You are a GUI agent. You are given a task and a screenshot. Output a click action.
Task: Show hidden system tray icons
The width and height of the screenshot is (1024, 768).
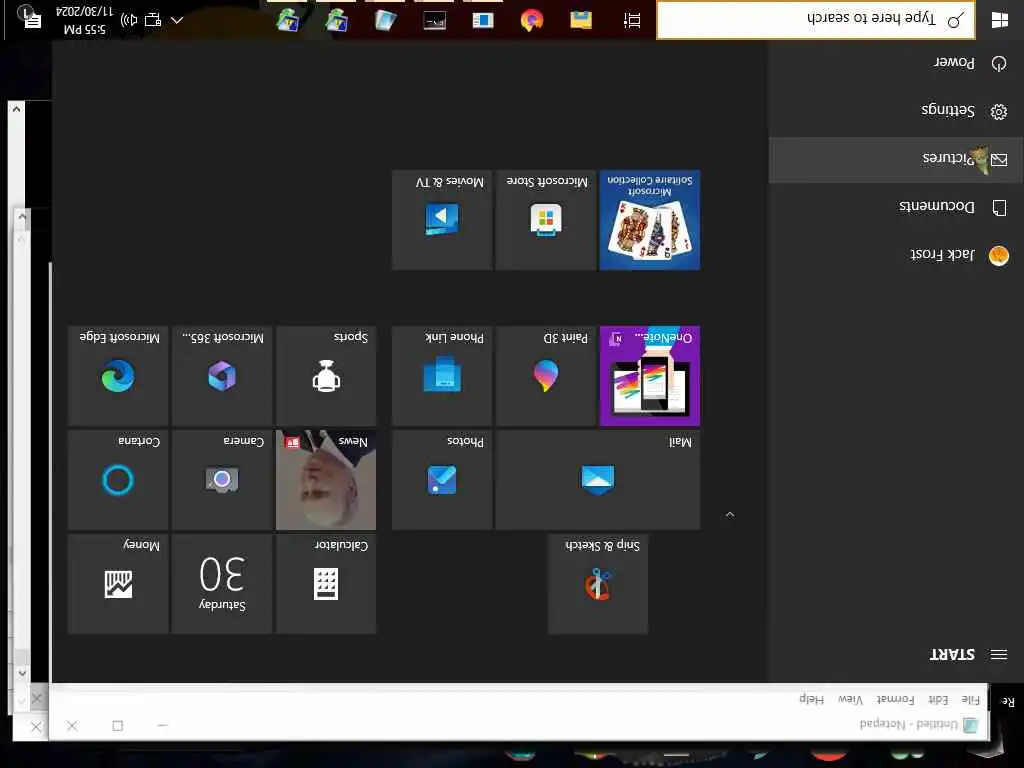click(x=177, y=20)
